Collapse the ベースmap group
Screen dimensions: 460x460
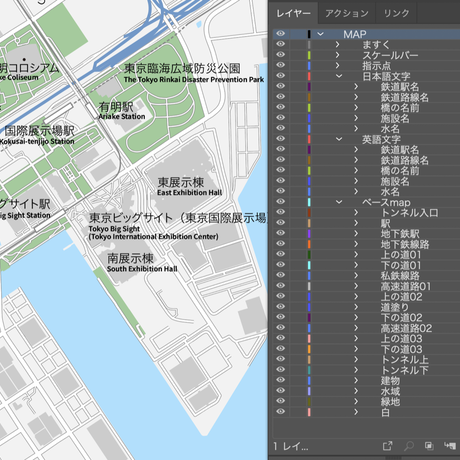pos(339,202)
